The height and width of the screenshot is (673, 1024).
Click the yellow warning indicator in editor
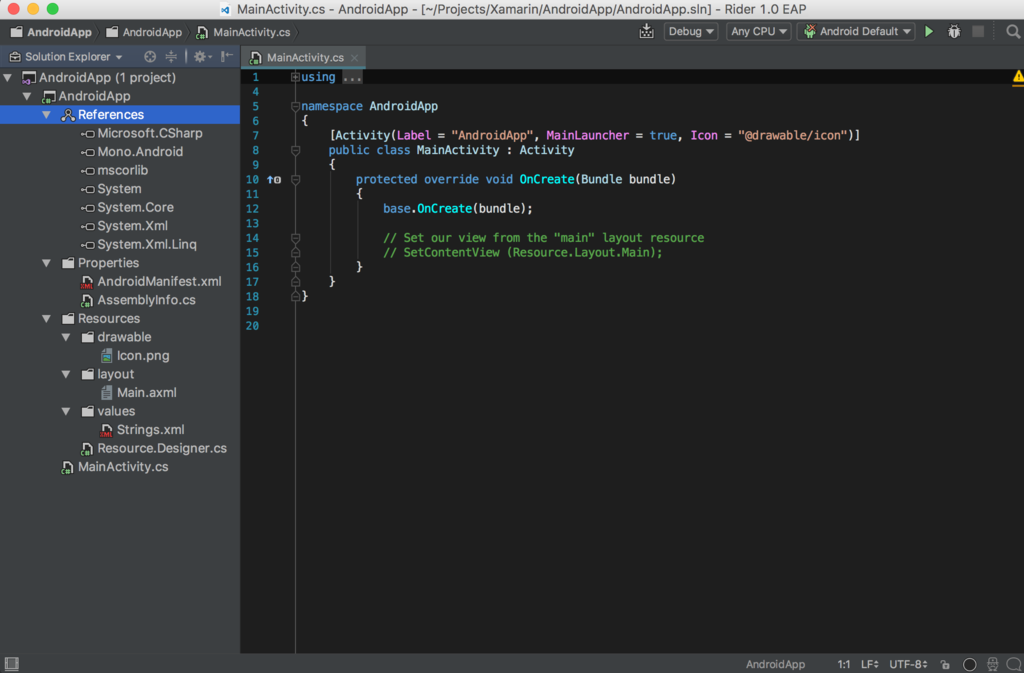coord(1017,77)
